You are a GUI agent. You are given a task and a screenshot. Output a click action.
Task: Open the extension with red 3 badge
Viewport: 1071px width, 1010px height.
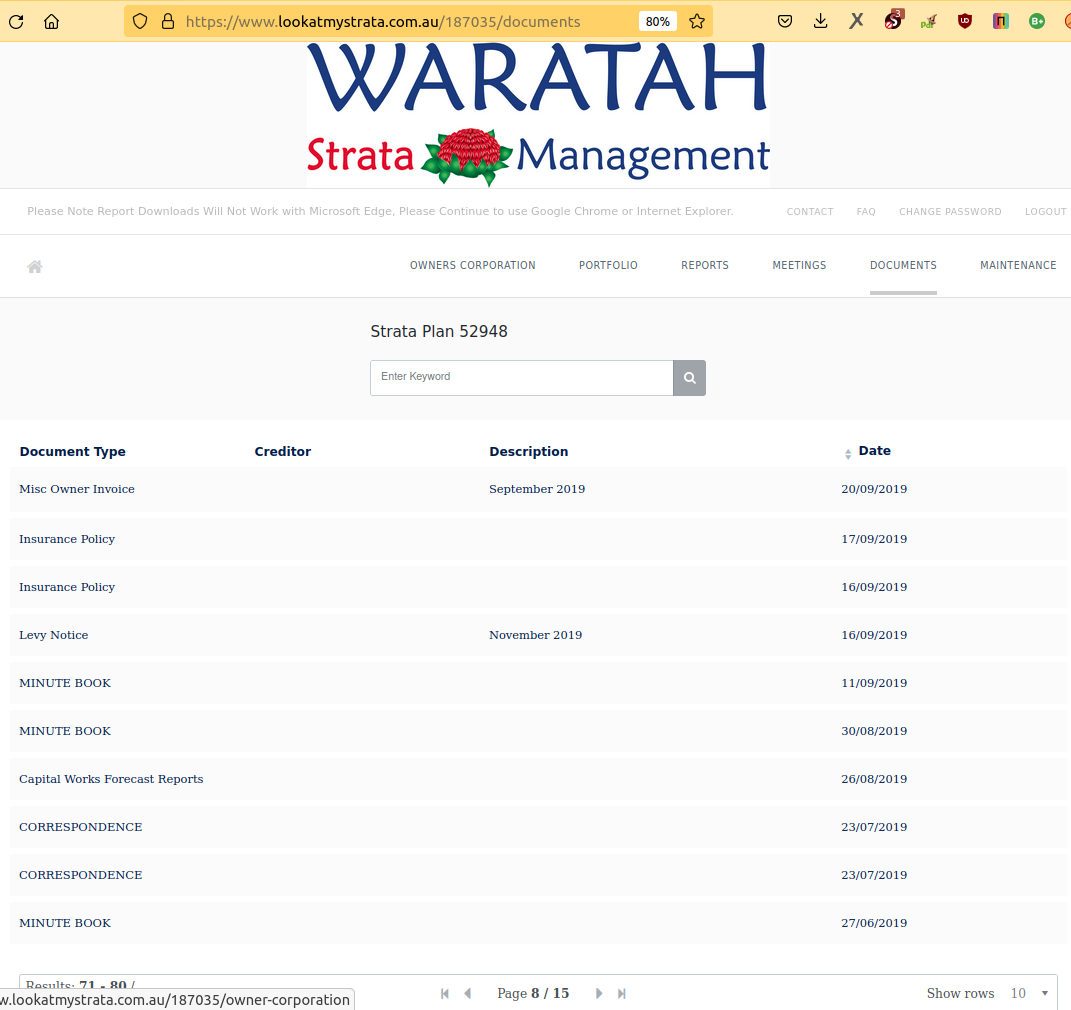pos(893,20)
